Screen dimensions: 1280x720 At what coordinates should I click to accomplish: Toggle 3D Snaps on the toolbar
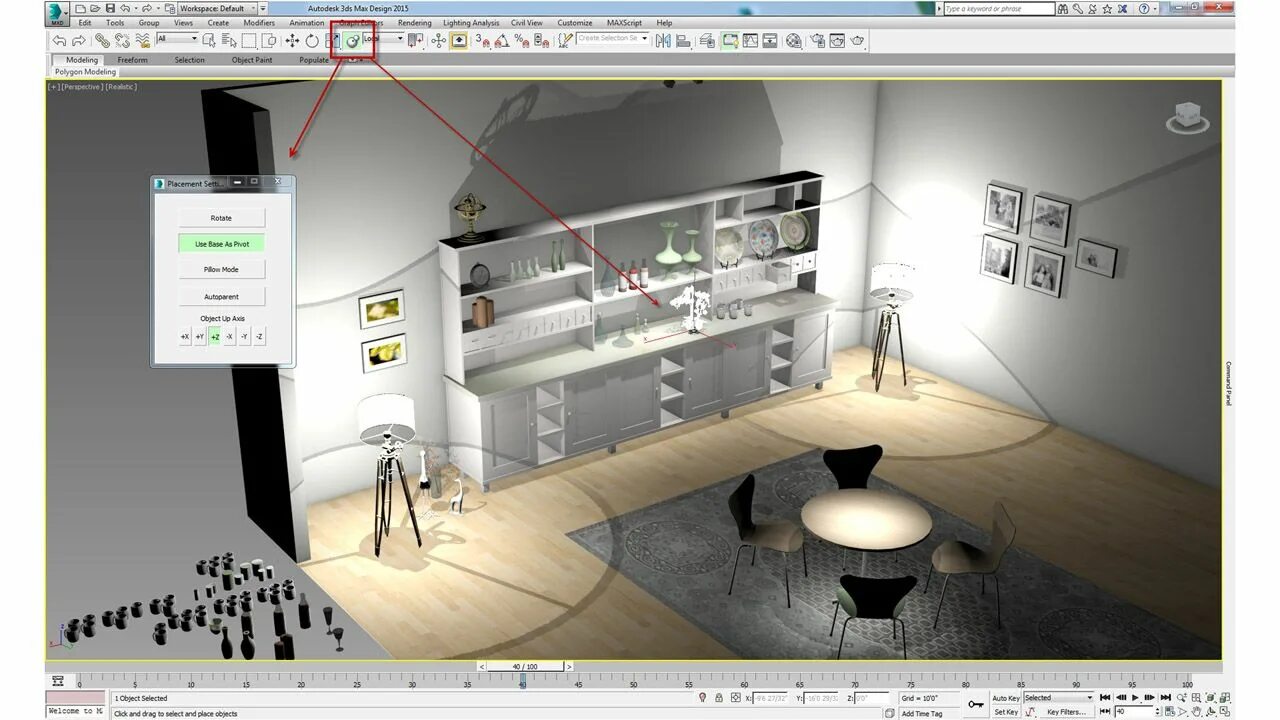482,41
